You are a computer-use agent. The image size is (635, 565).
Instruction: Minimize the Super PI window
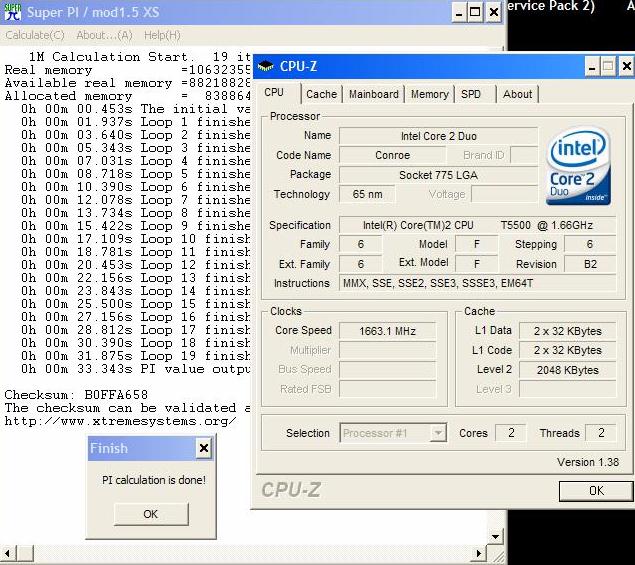458,12
